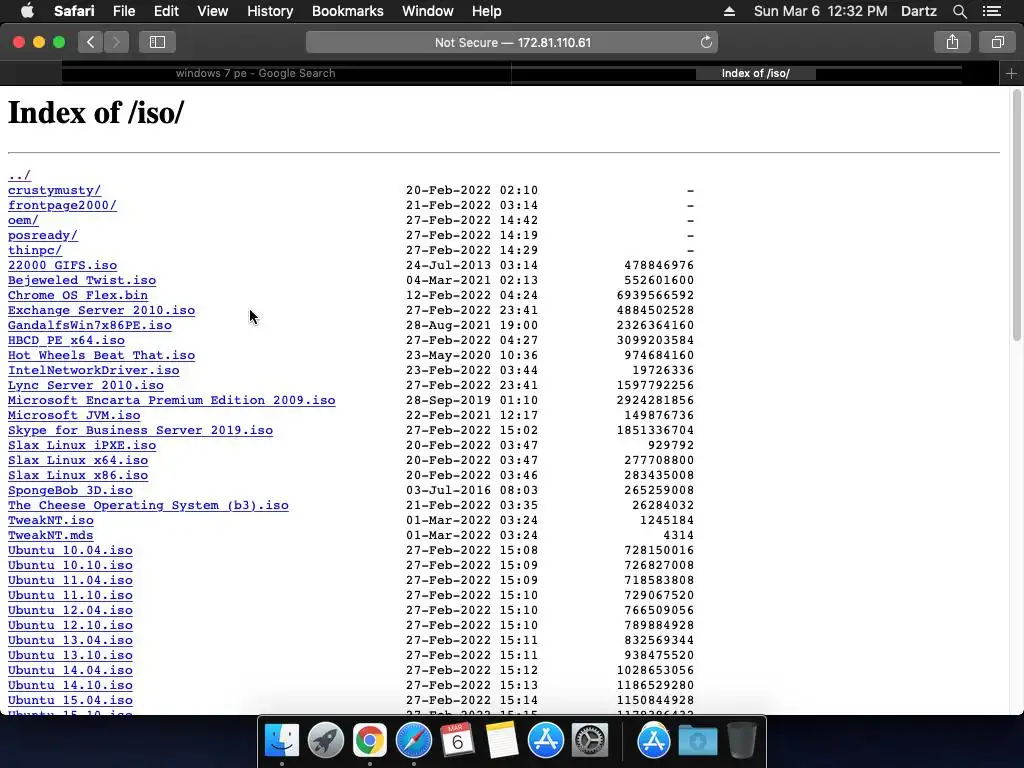Download Exchange Server 2010.iso
The height and width of the screenshot is (768, 1024).
(x=101, y=310)
